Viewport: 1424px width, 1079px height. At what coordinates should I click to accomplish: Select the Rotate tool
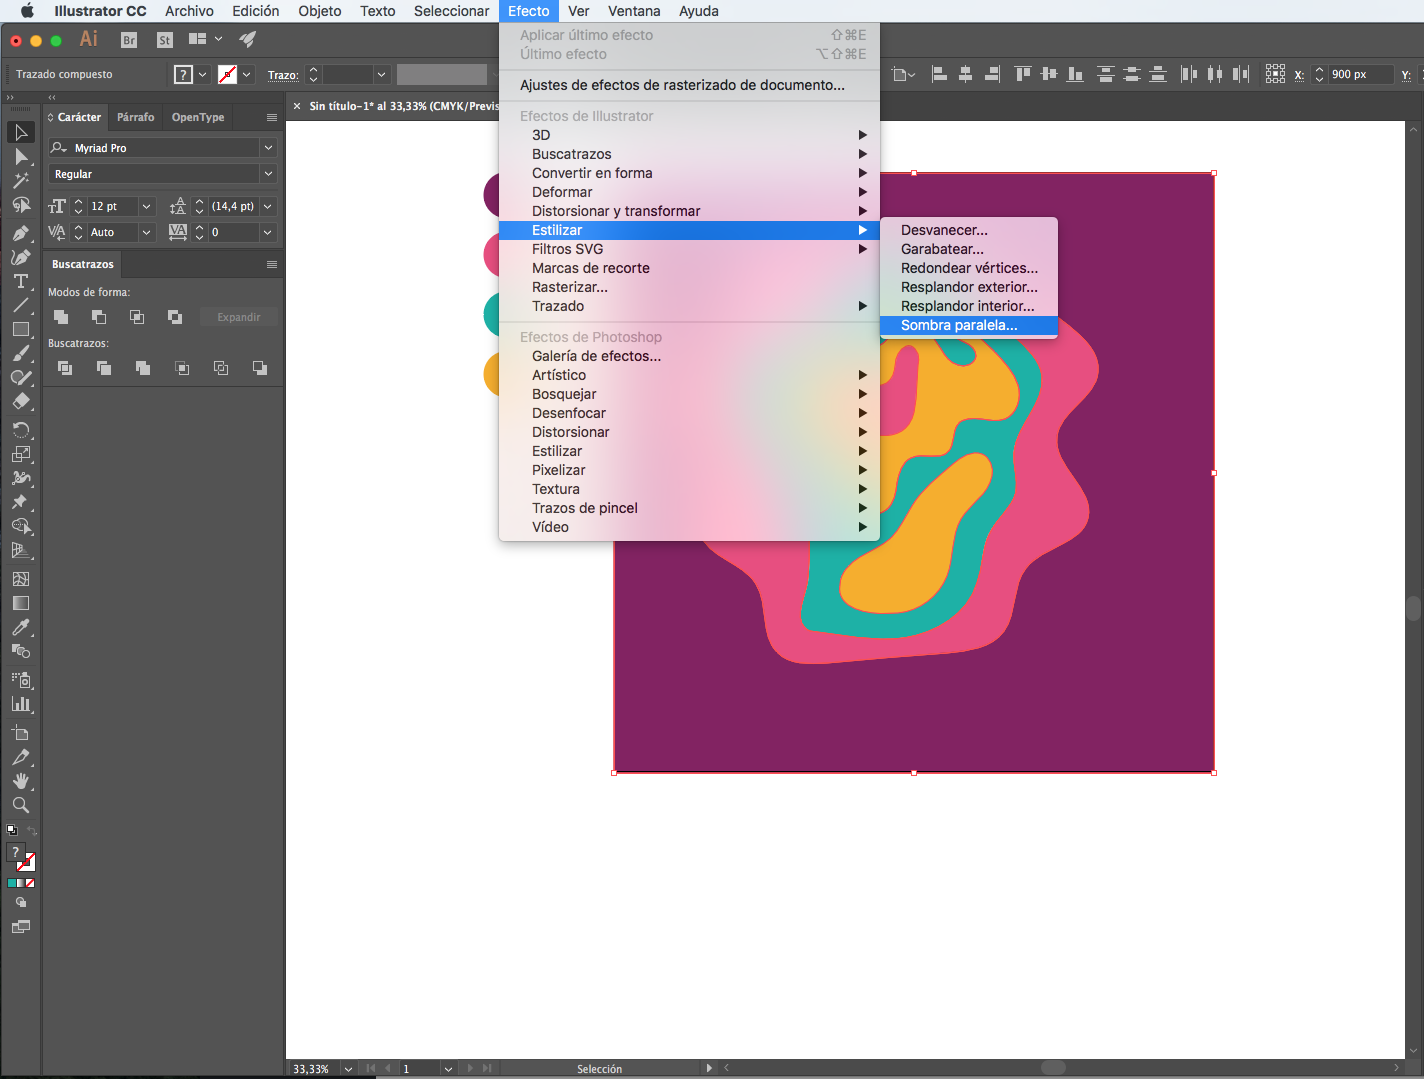pyautogui.click(x=20, y=430)
